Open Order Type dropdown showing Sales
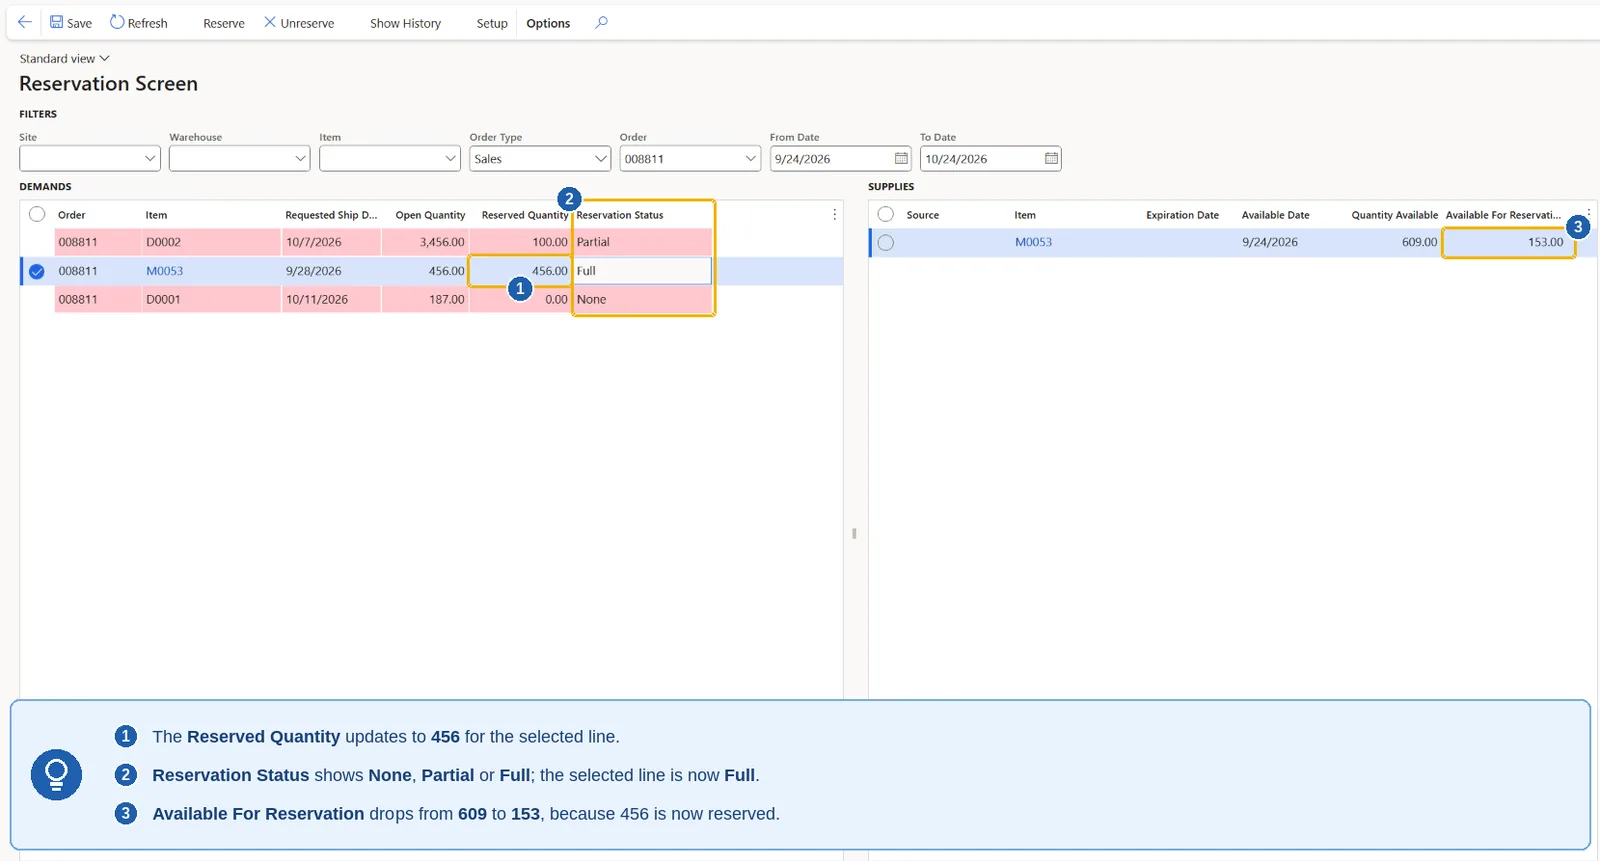This screenshot has height=861, width=1600. [x=540, y=158]
